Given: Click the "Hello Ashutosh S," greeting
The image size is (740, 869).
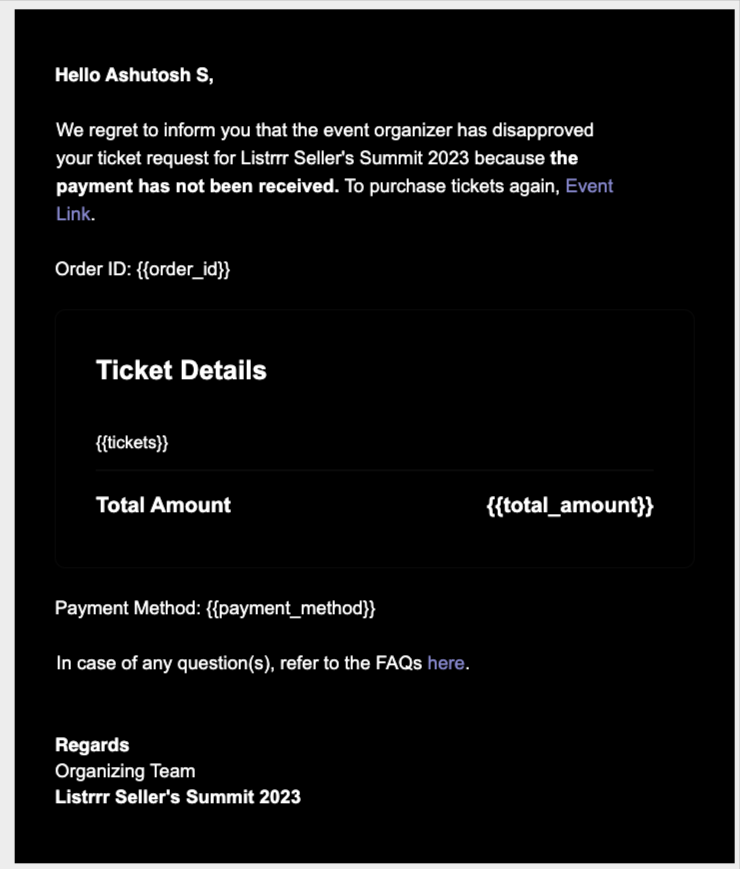Looking at the screenshot, I should point(134,75).
